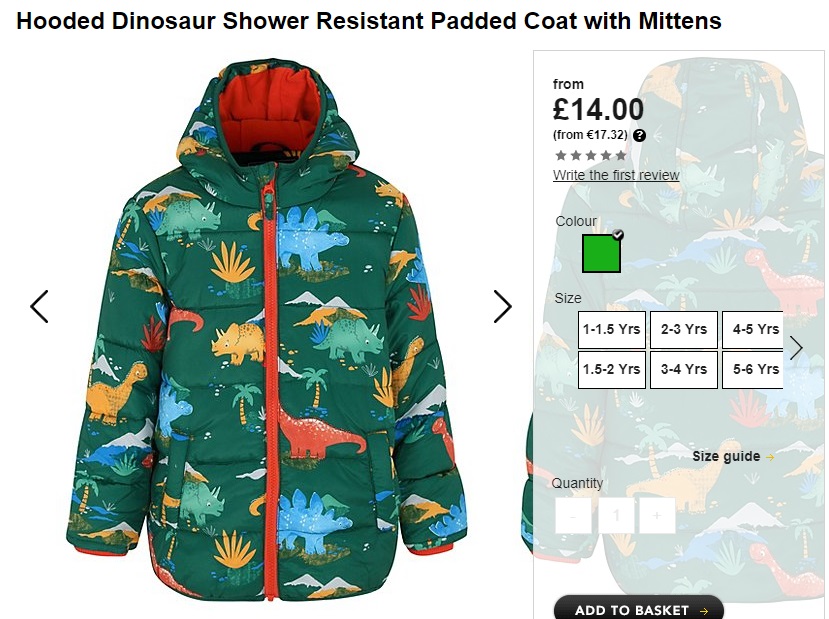Click the euro price help question mark icon
829x619 pixels.
pos(639,135)
